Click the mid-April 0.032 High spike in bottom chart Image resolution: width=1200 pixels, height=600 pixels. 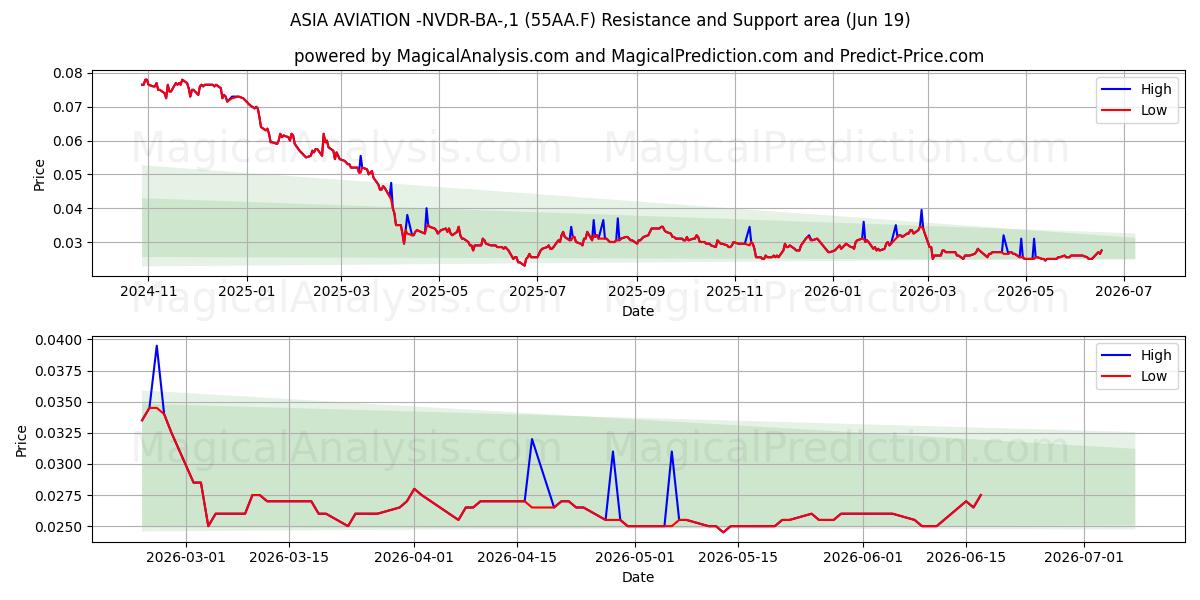[x=532, y=439]
